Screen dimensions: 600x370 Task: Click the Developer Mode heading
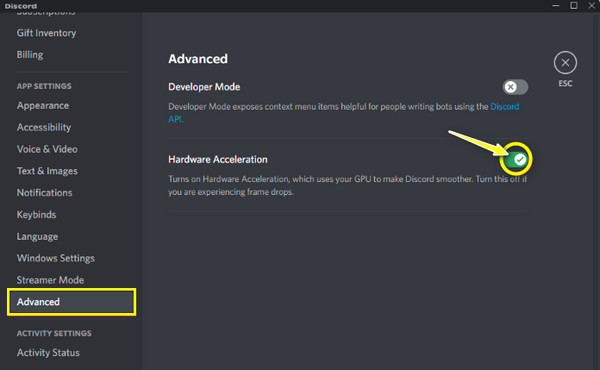(x=204, y=87)
